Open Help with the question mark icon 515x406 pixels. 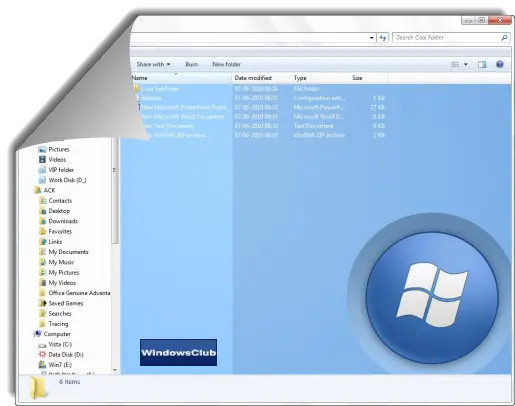point(499,64)
